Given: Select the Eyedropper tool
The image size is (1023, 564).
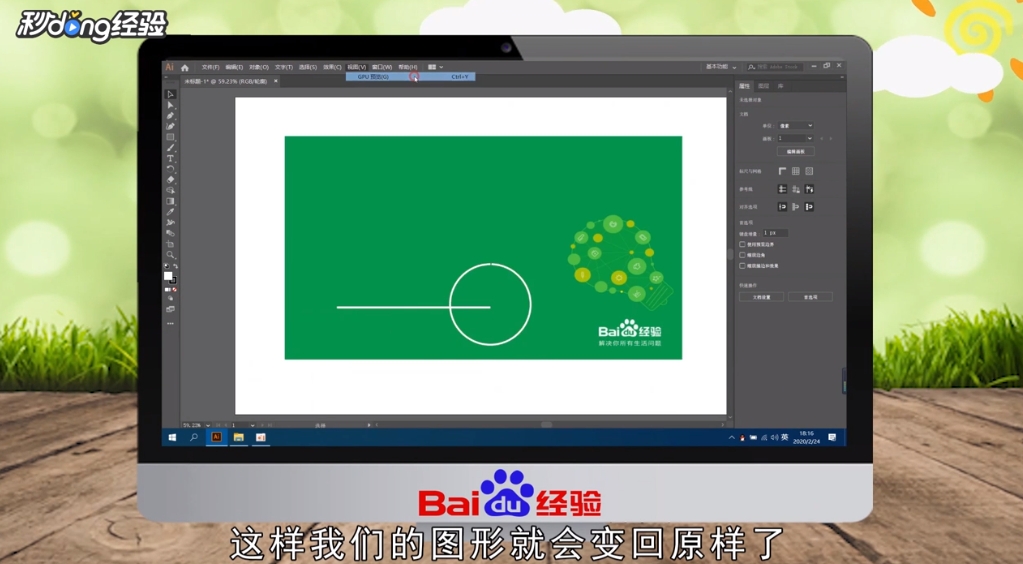Looking at the screenshot, I should (x=170, y=212).
